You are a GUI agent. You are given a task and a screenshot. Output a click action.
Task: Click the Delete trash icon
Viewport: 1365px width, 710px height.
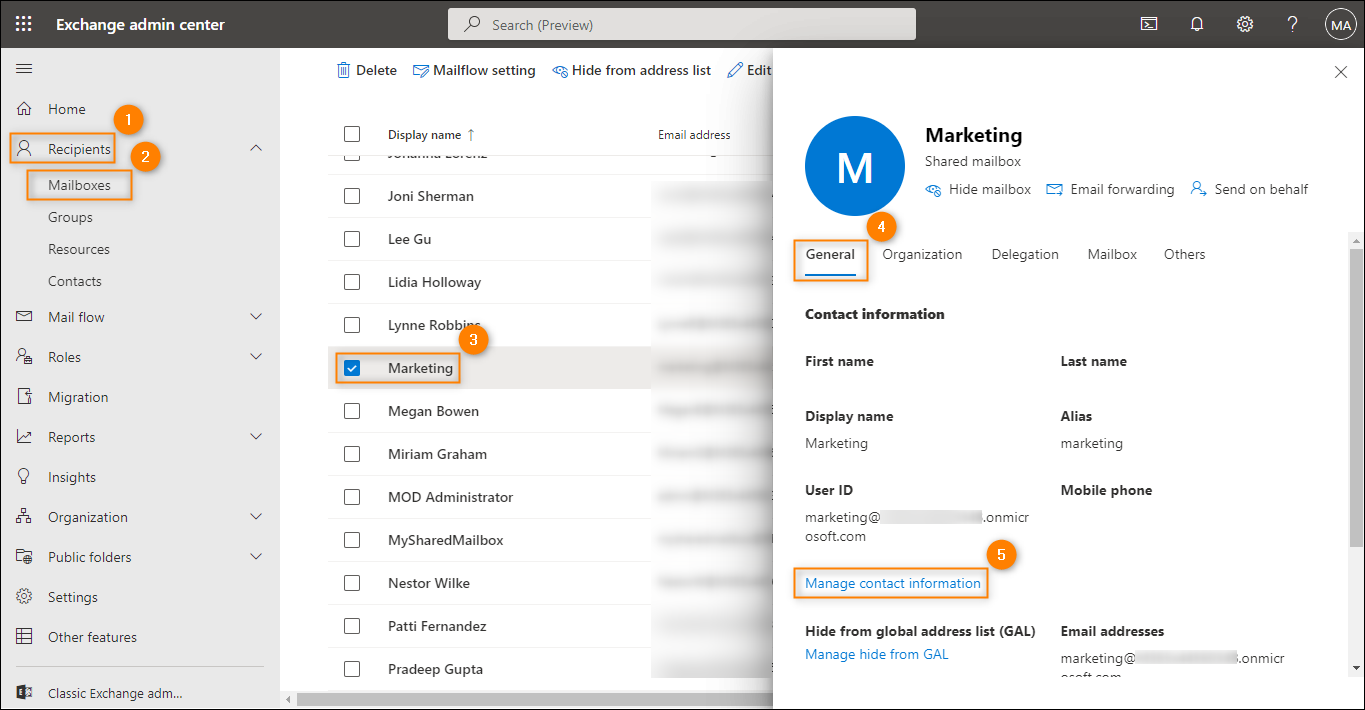pyautogui.click(x=343, y=70)
